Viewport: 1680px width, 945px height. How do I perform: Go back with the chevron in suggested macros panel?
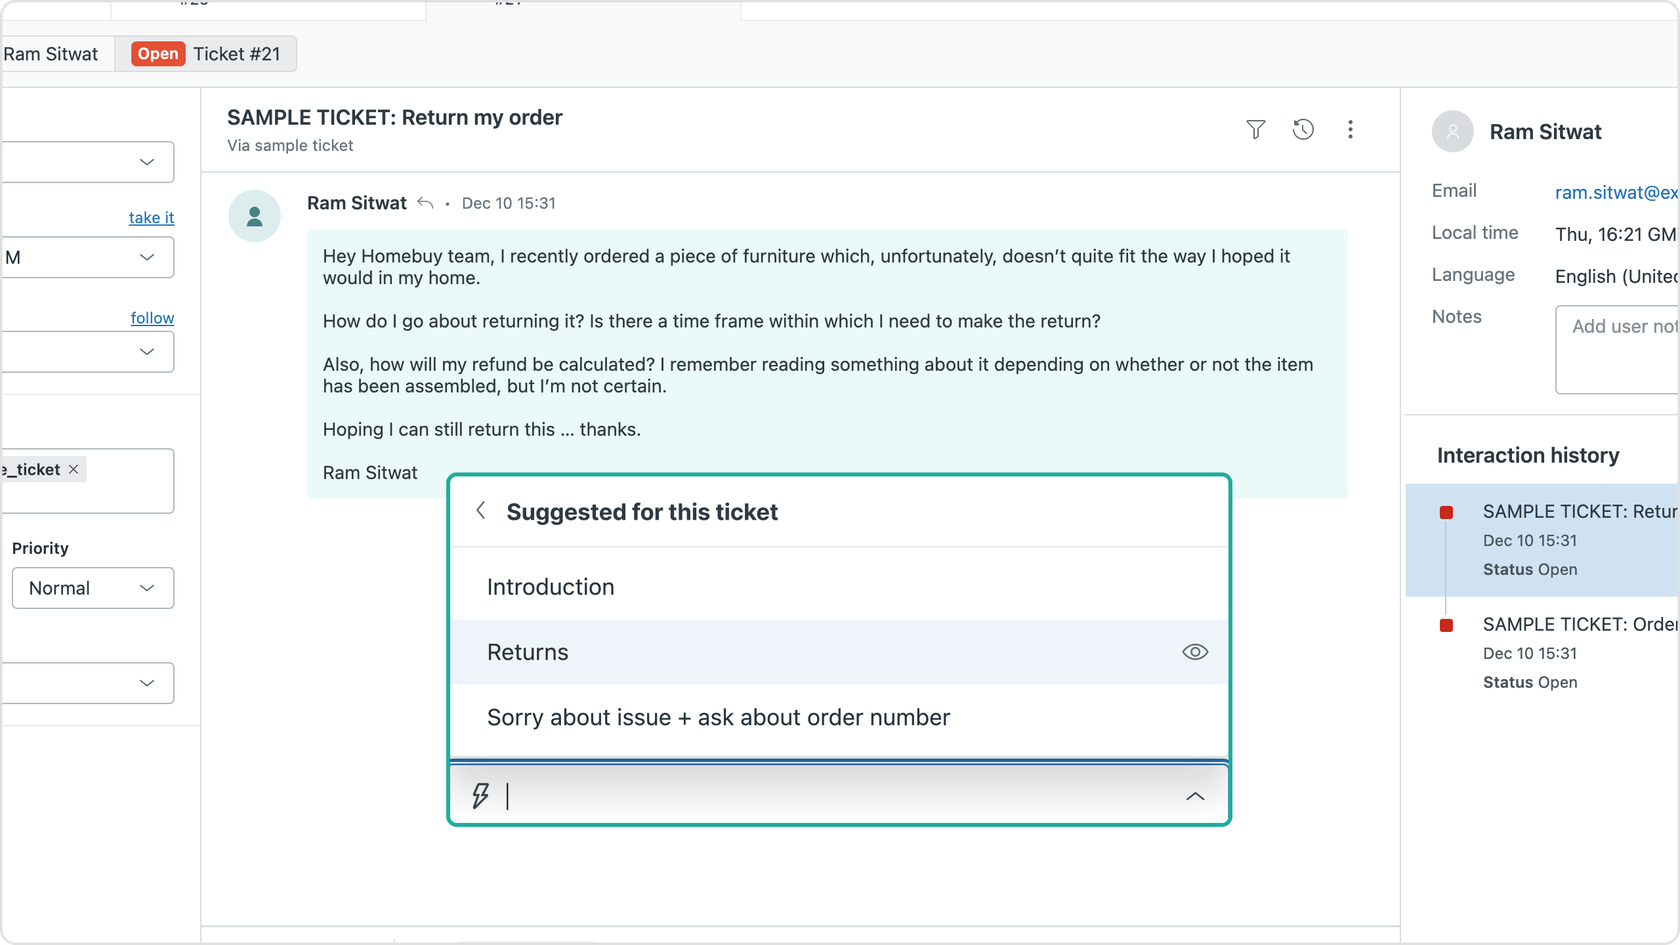[481, 510]
